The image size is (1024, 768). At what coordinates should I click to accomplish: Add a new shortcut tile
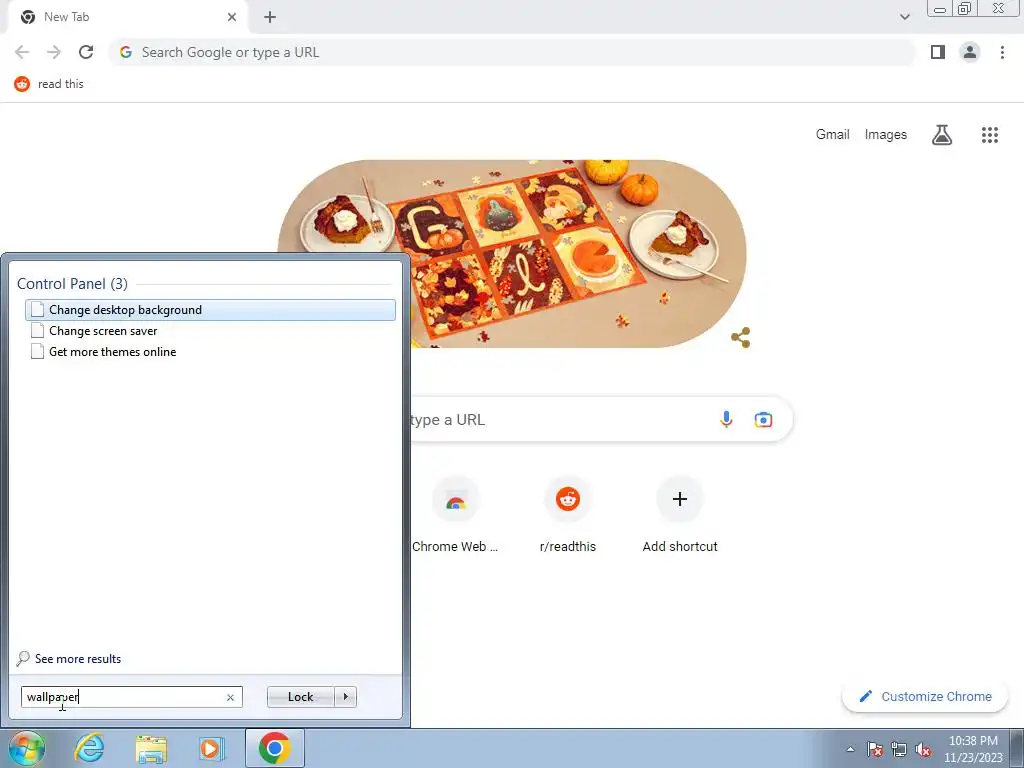coord(680,515)
